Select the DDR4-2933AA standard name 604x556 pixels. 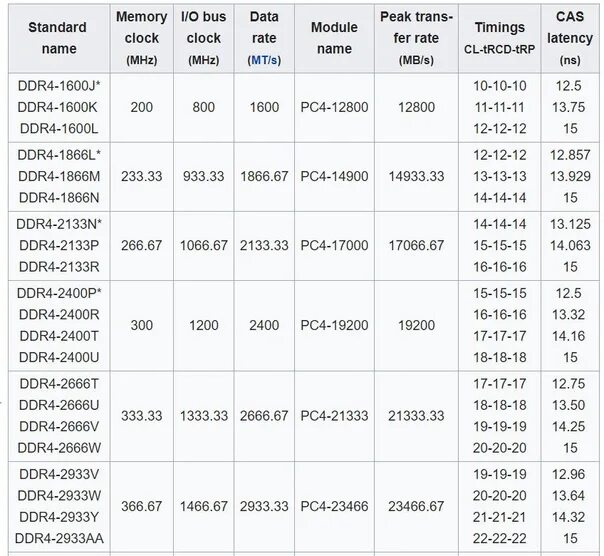click(59, 538)
